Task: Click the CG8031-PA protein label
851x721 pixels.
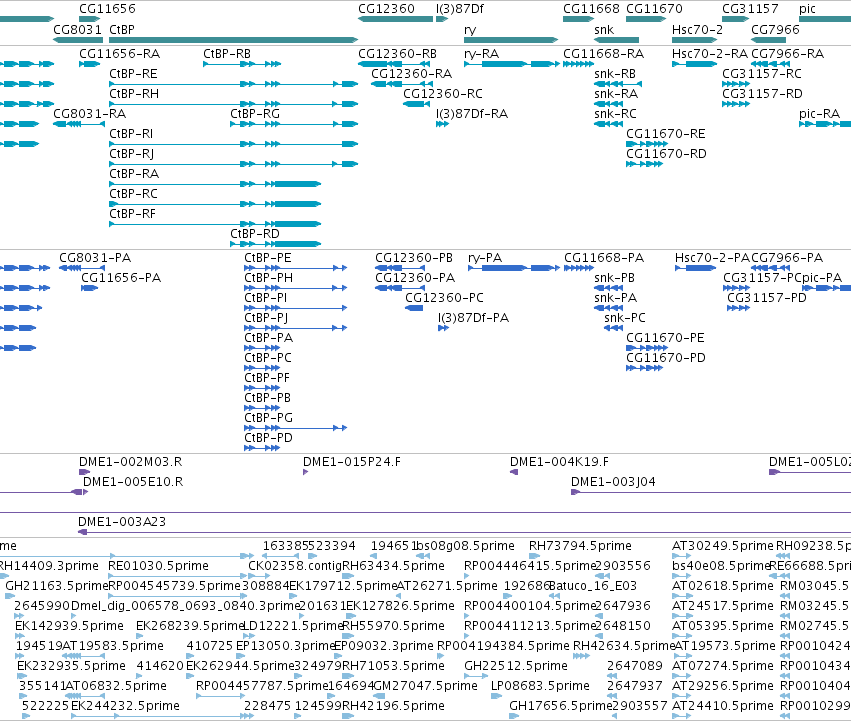Action: (x=96, y=258)
